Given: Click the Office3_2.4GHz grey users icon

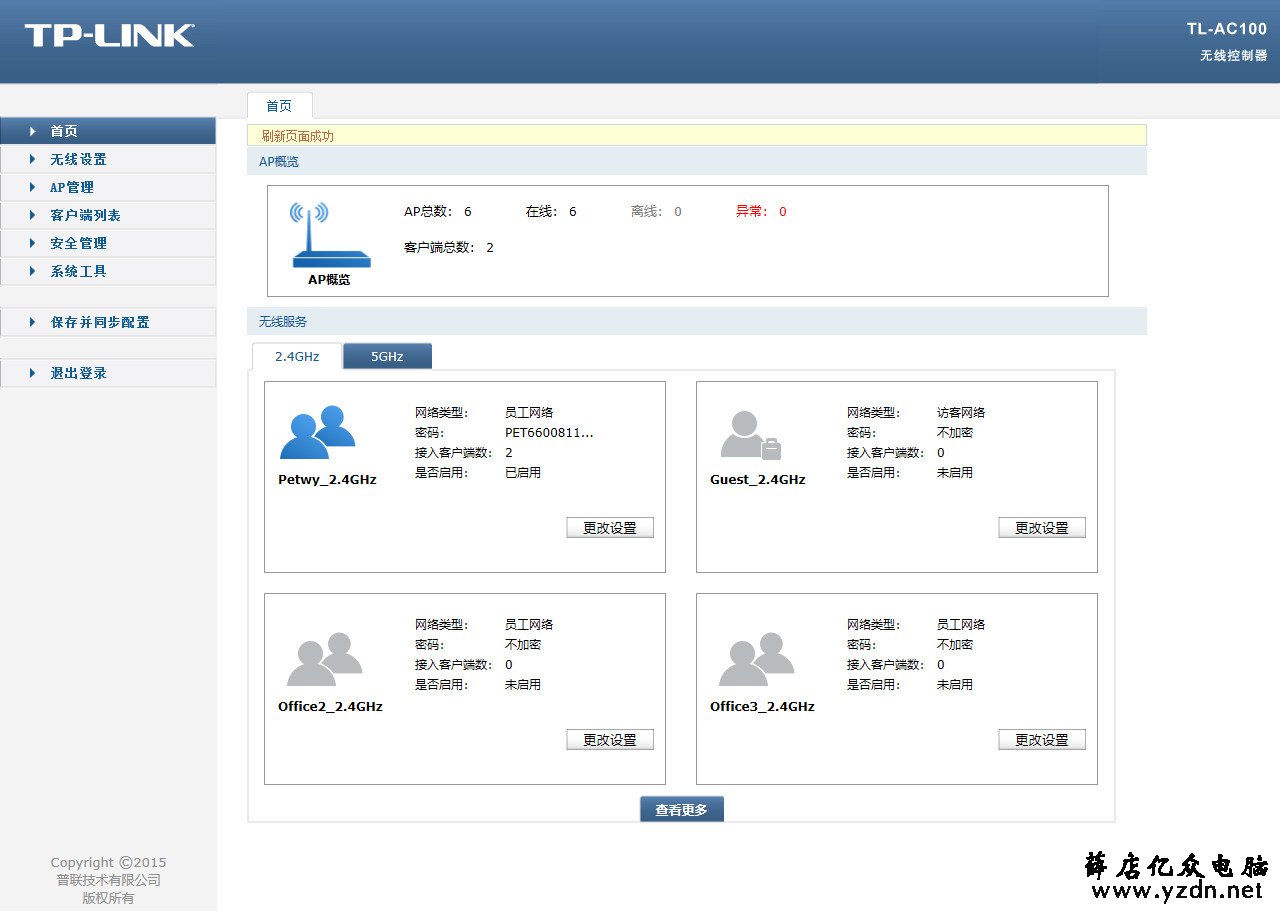Looking at the screenshot, I should 756,658.
